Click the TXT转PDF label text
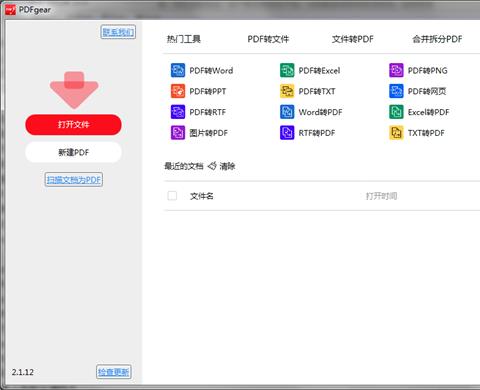 click(x=426, y=133)
